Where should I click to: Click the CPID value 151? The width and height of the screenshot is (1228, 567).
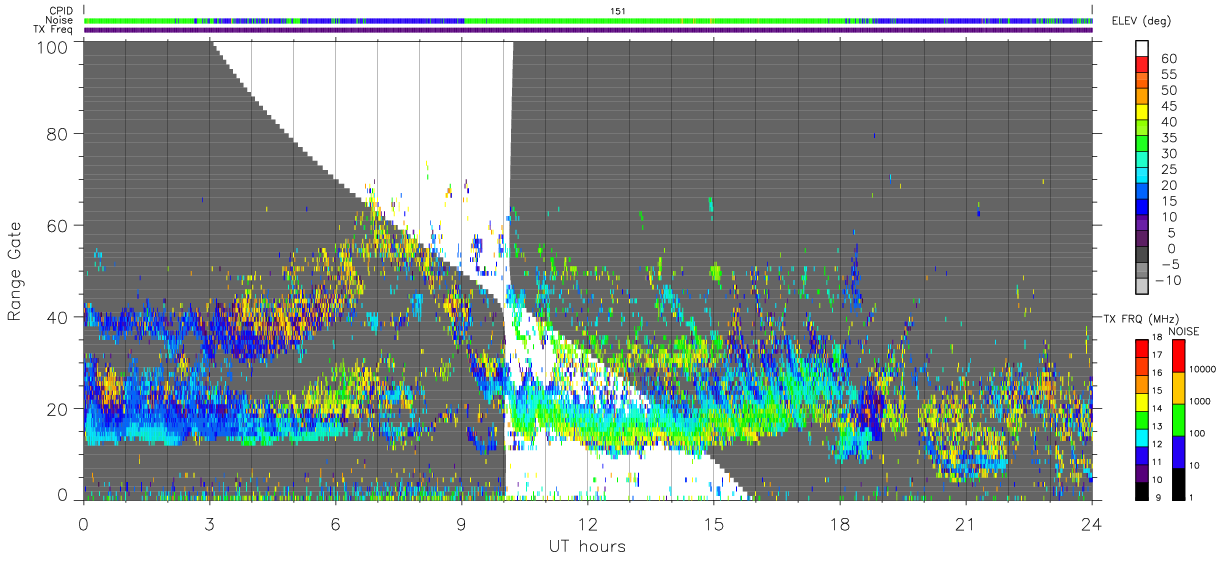tap(617, 11)
